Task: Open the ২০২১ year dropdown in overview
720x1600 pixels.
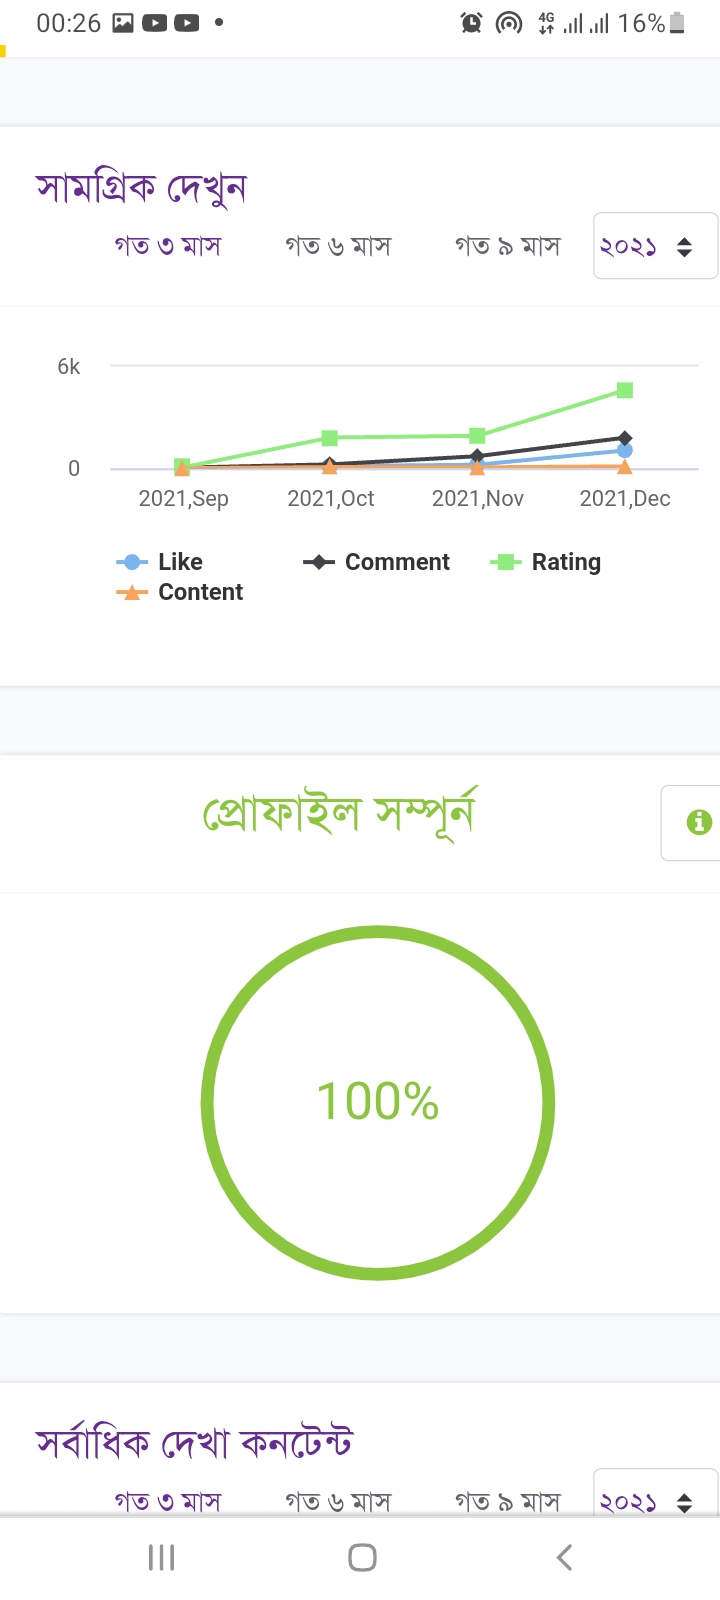Action: coord(655,246)
